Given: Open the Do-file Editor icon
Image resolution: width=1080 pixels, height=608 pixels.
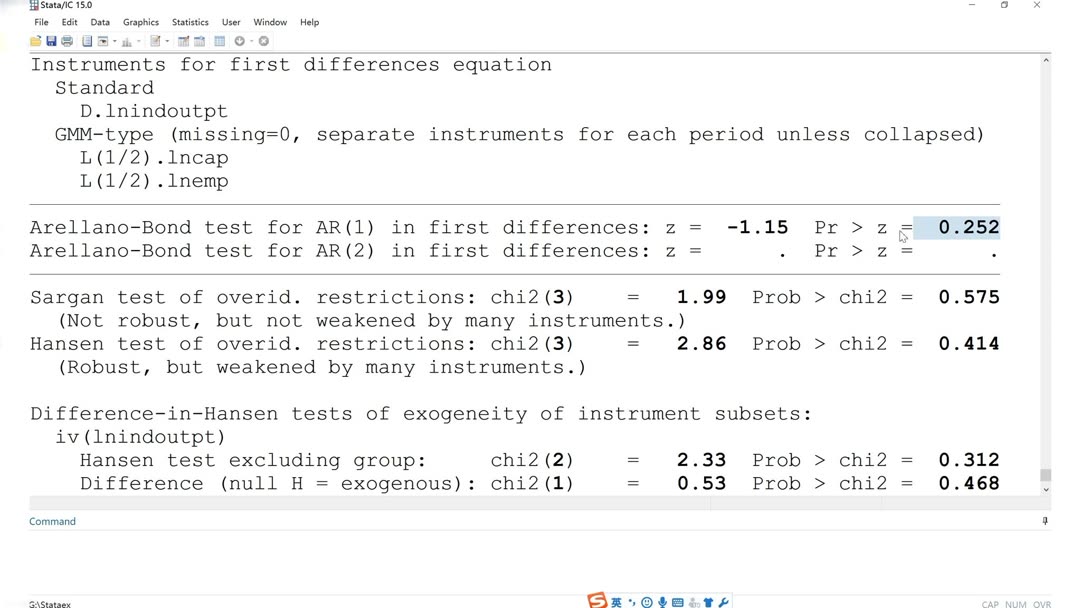Looking at the screenshot, I should tap(155, 41).
